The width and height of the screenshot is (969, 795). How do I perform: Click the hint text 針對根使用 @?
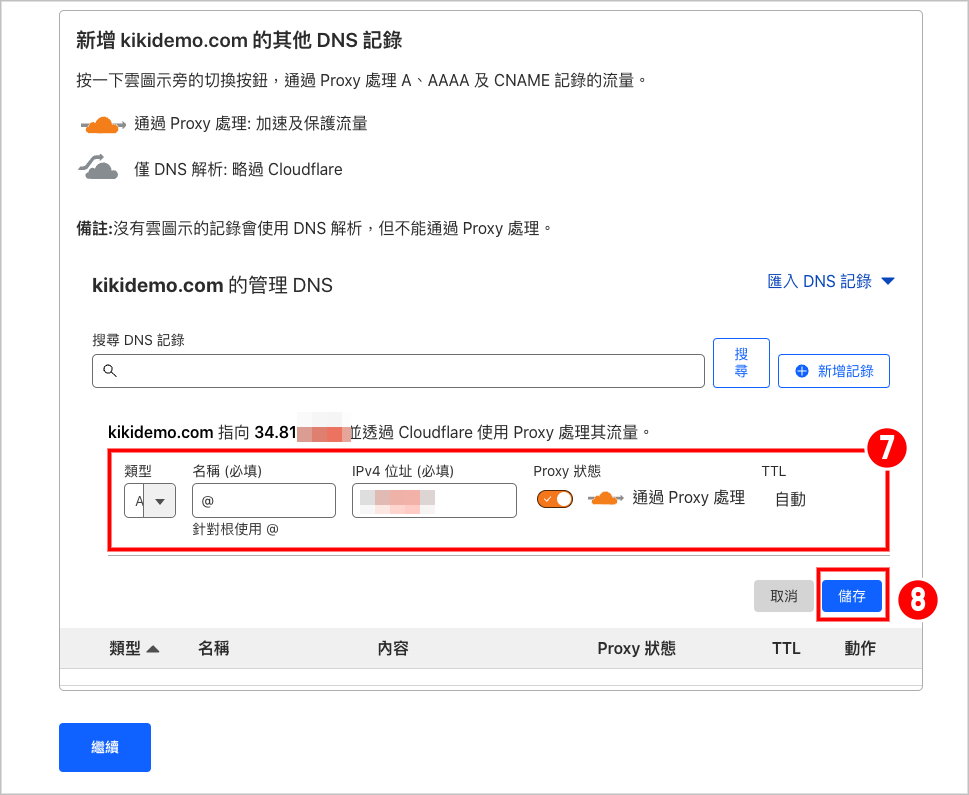pyautogui.click(x=235, y=529)
